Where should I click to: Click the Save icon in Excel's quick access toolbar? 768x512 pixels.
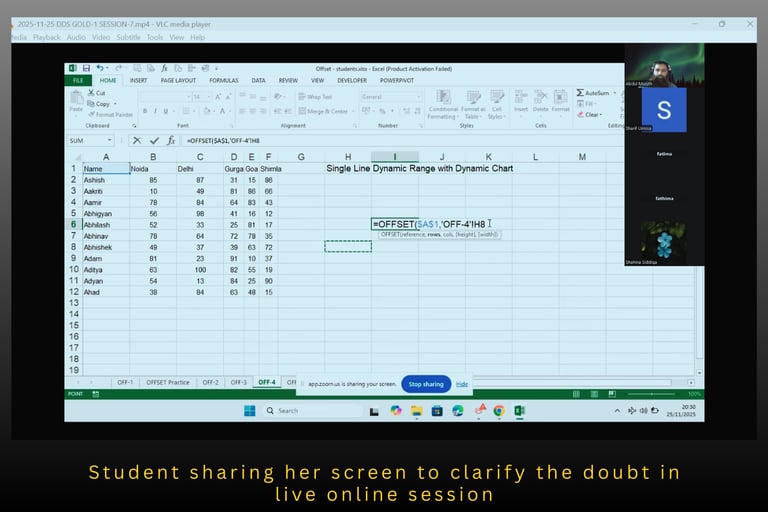[x=86, y=68]
